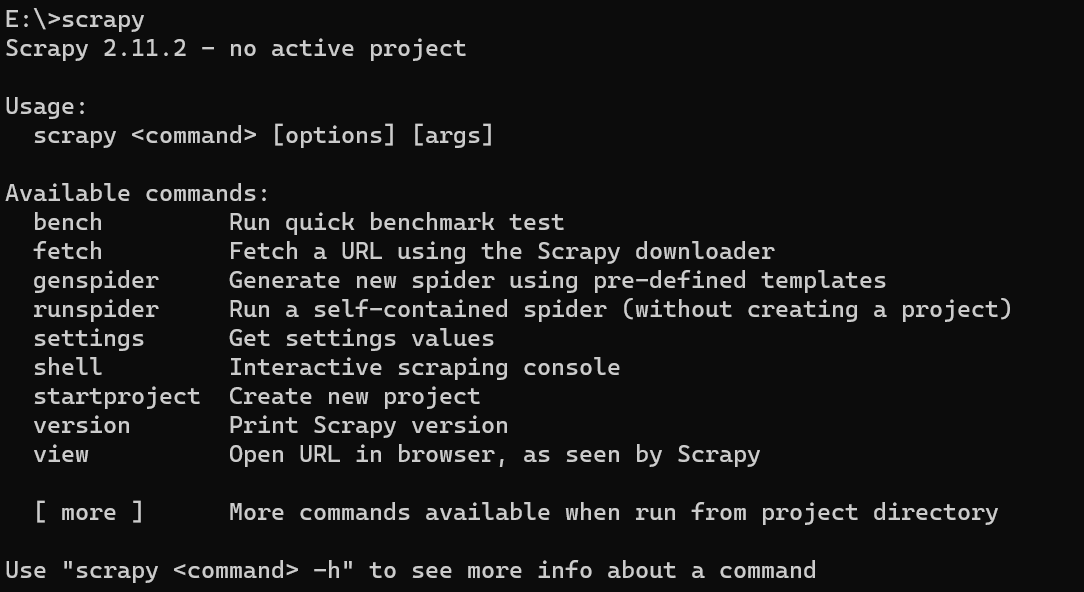Click 'Create new project' description
The width and height of the screenshot is (1084, 592).
pyautogui.click(x=355, y=397)
